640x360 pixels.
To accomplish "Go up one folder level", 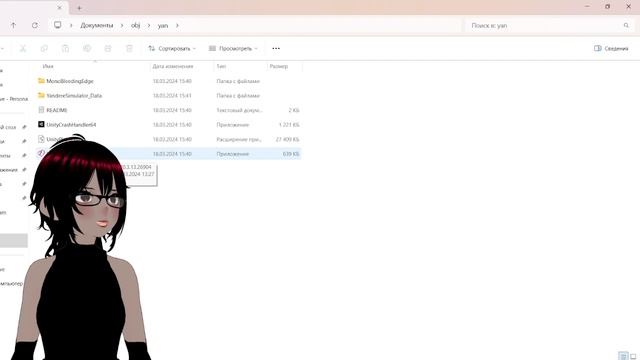I will click(x=13, y=25).
